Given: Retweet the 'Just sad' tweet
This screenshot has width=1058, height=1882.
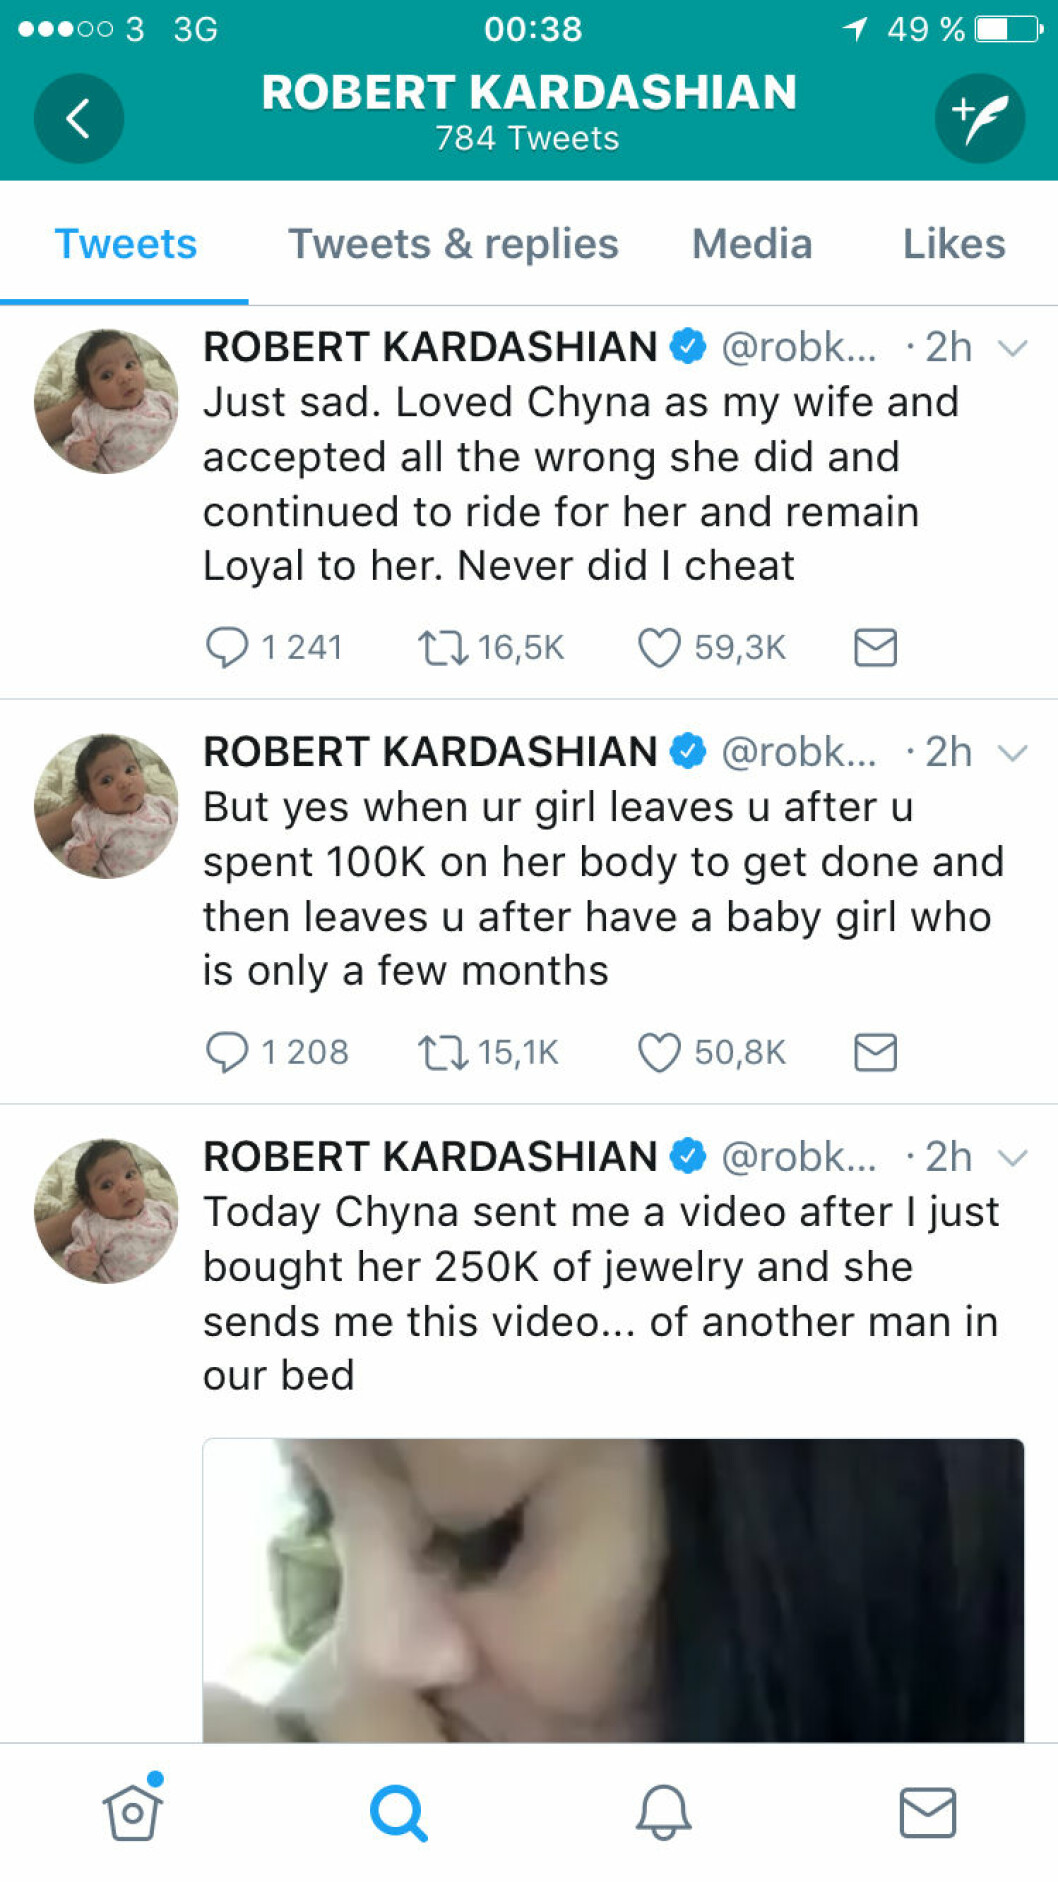Looking at the screenshot, I should pyautogui.click(x=443, y=647).
